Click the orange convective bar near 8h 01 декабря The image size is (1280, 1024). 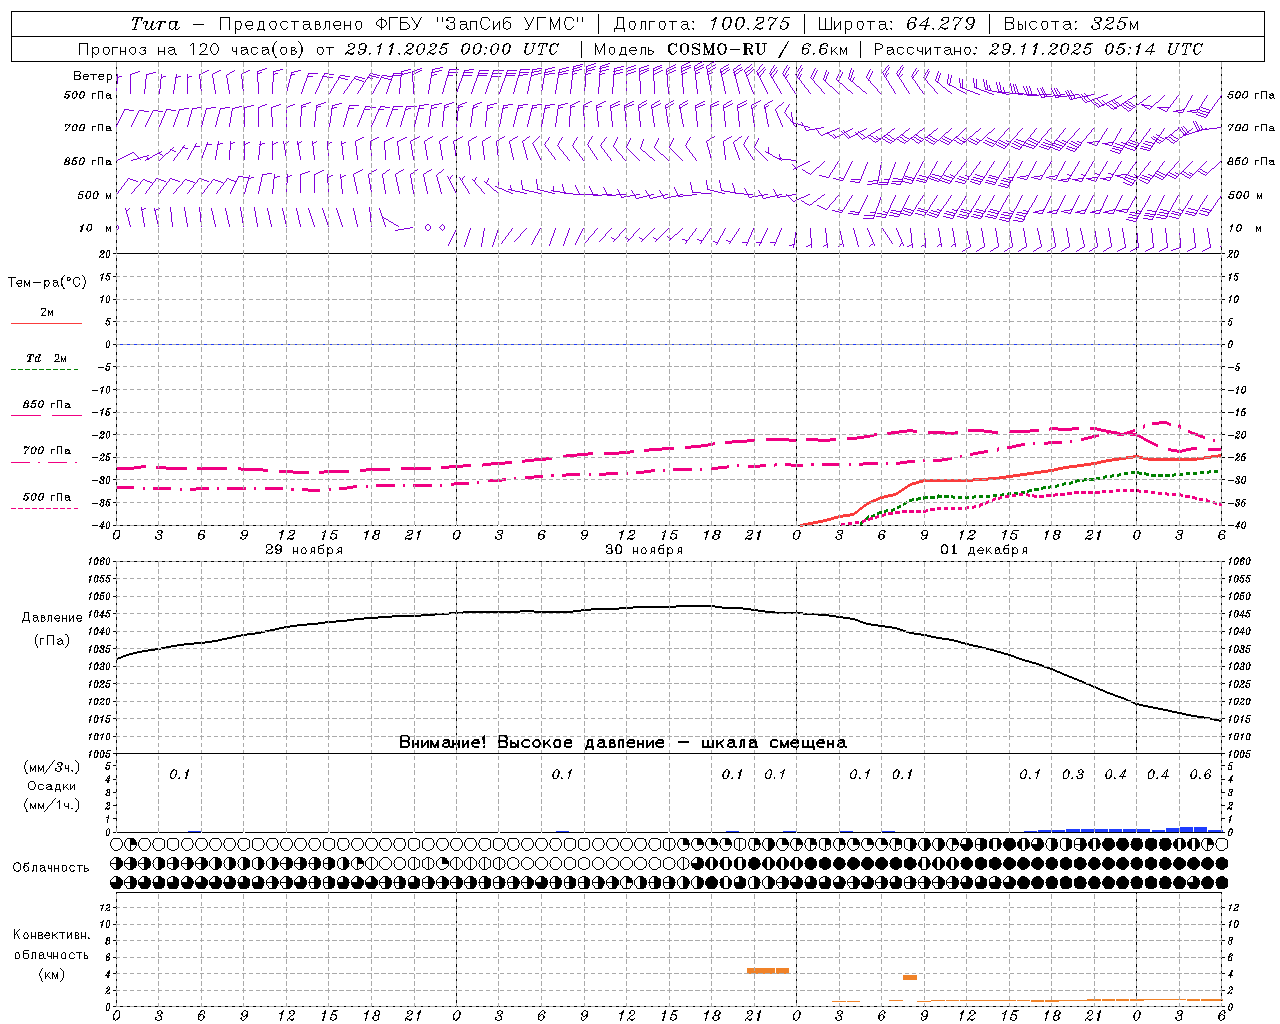coord(910,977)
